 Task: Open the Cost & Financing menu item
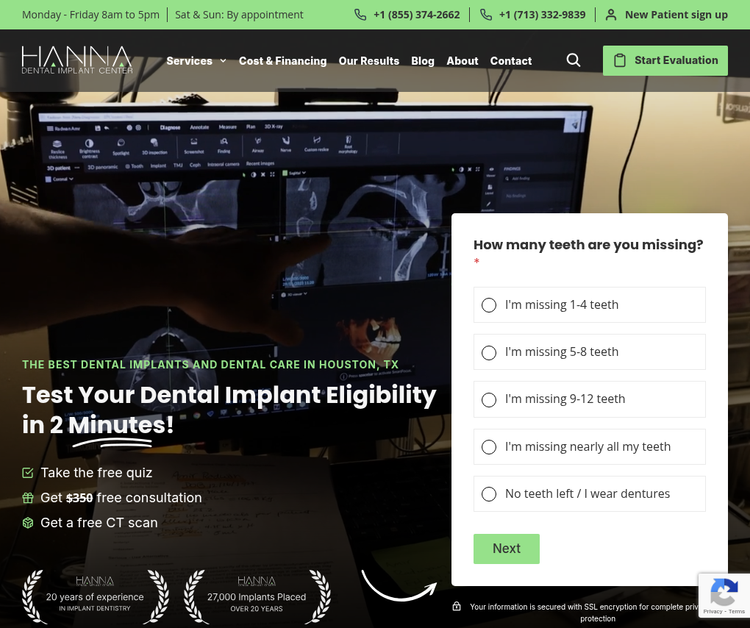(x=283, y=61)
